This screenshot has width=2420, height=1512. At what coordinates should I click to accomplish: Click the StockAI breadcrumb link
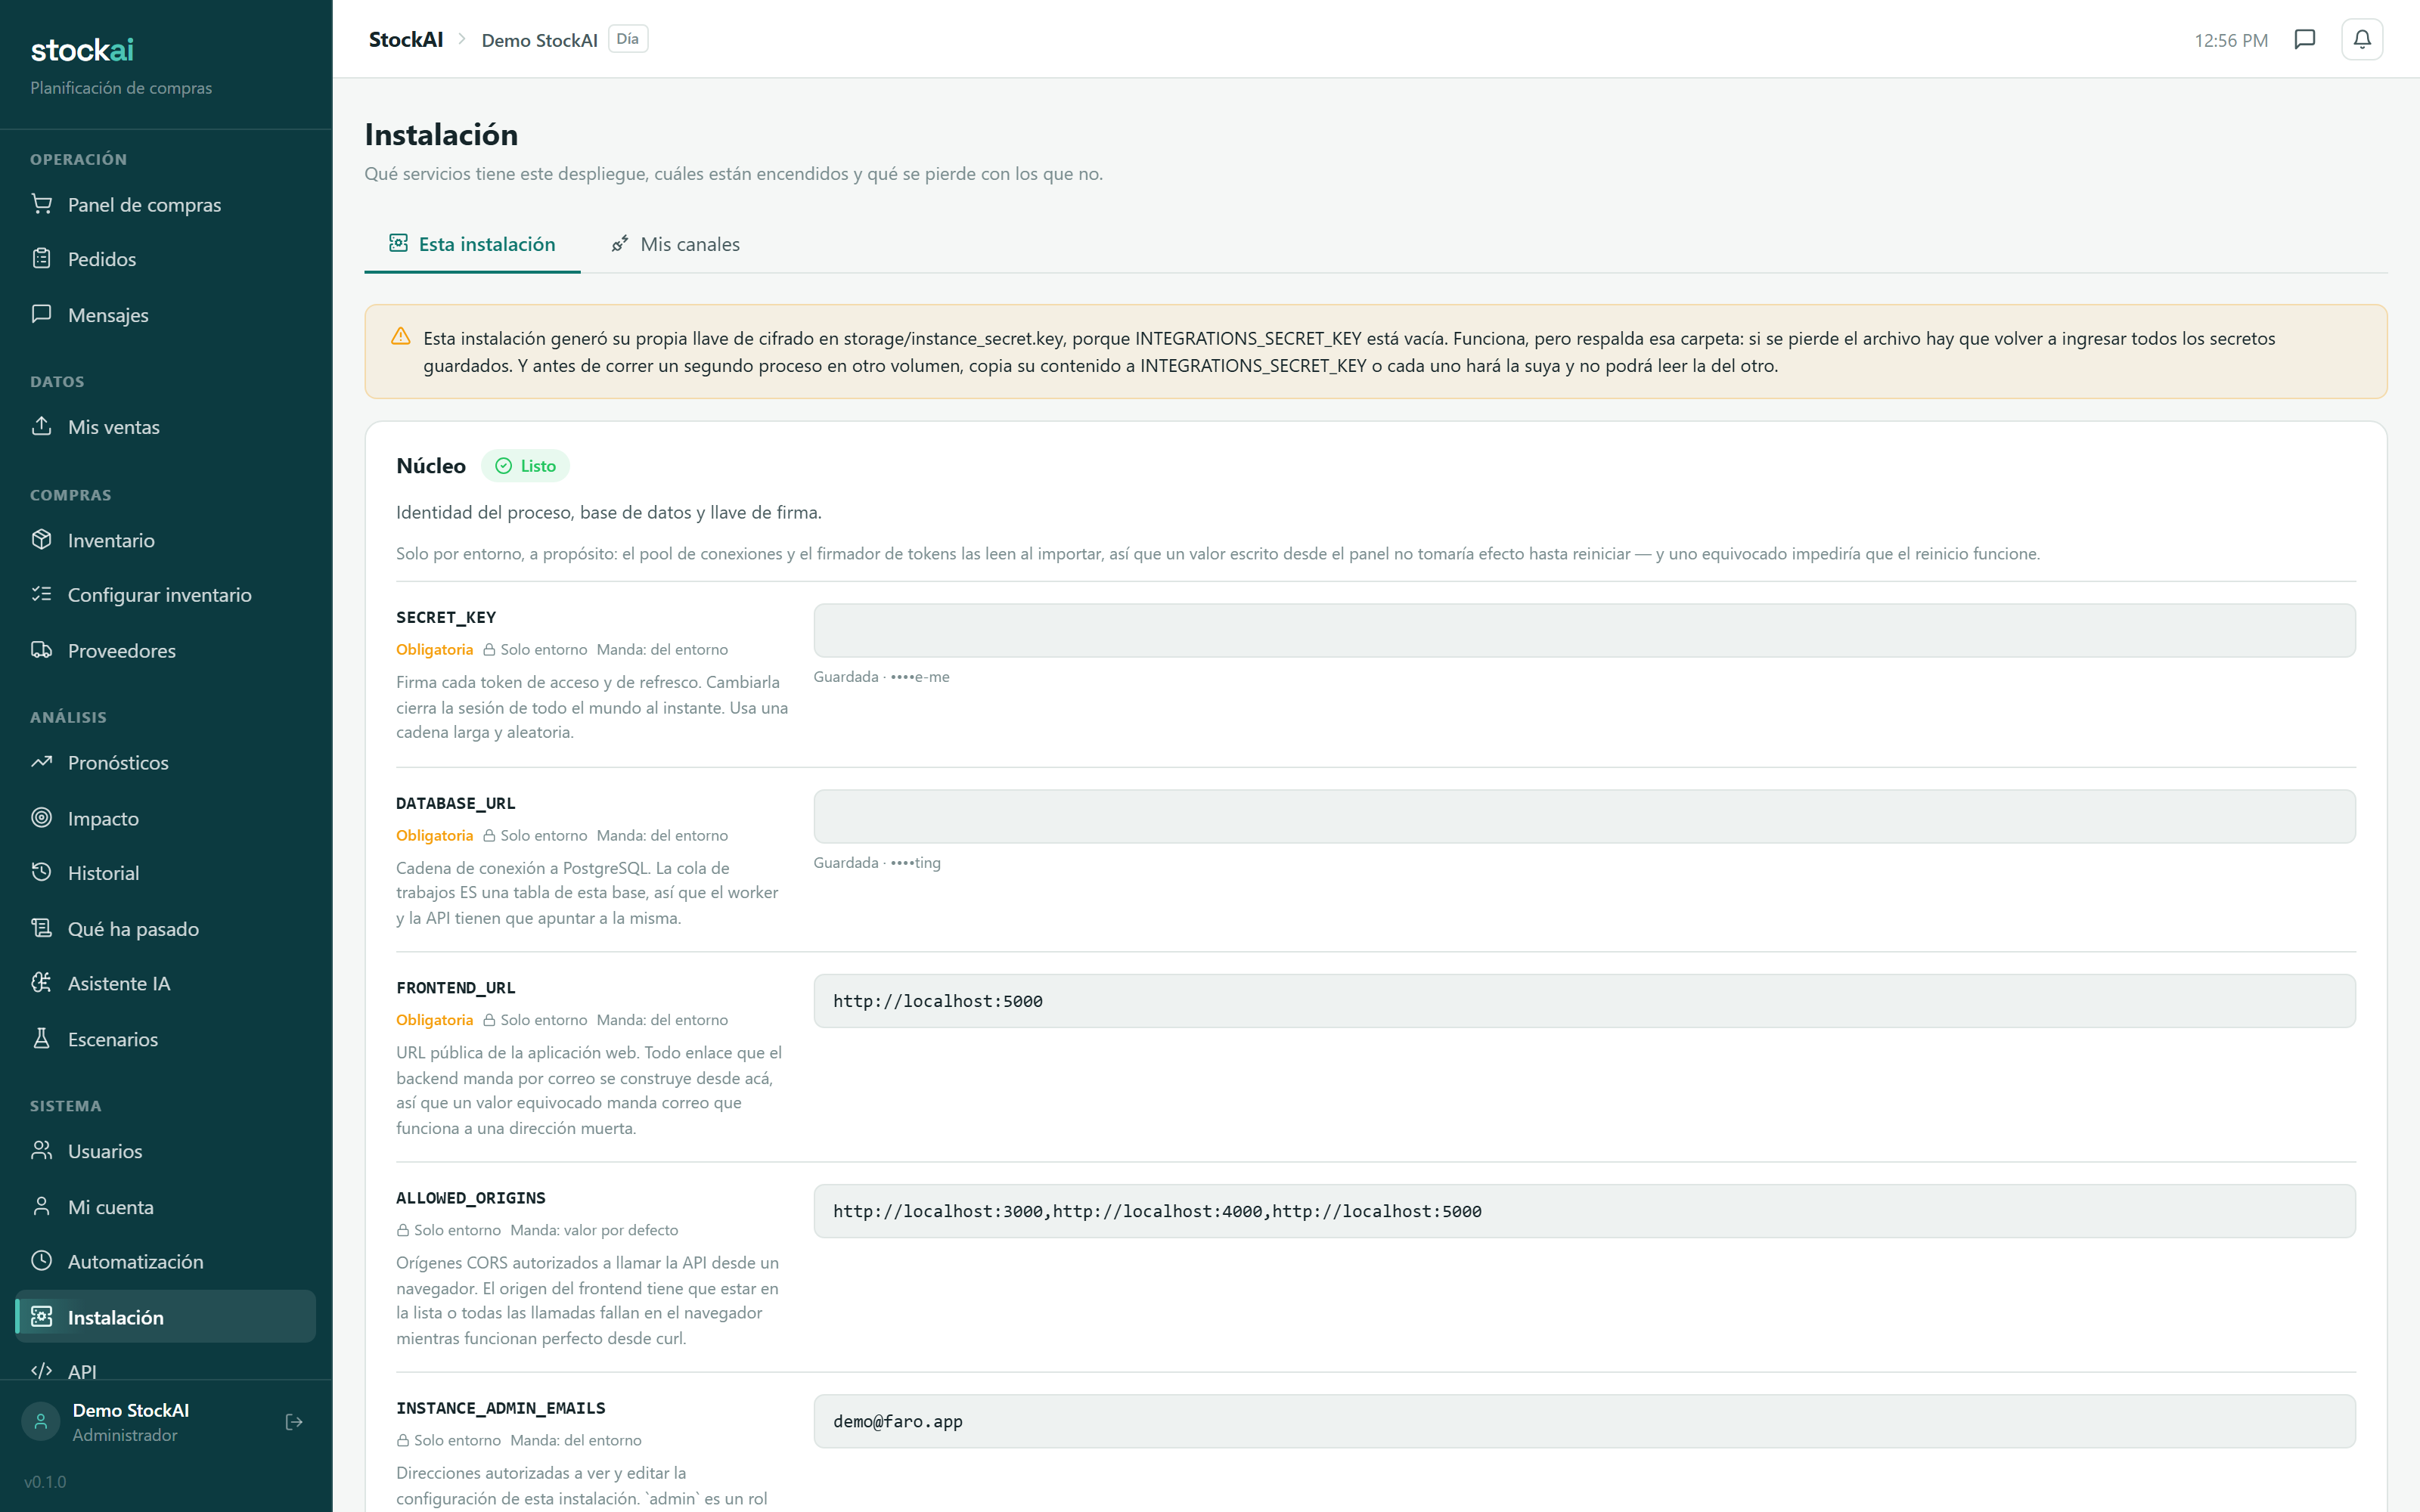406,40
